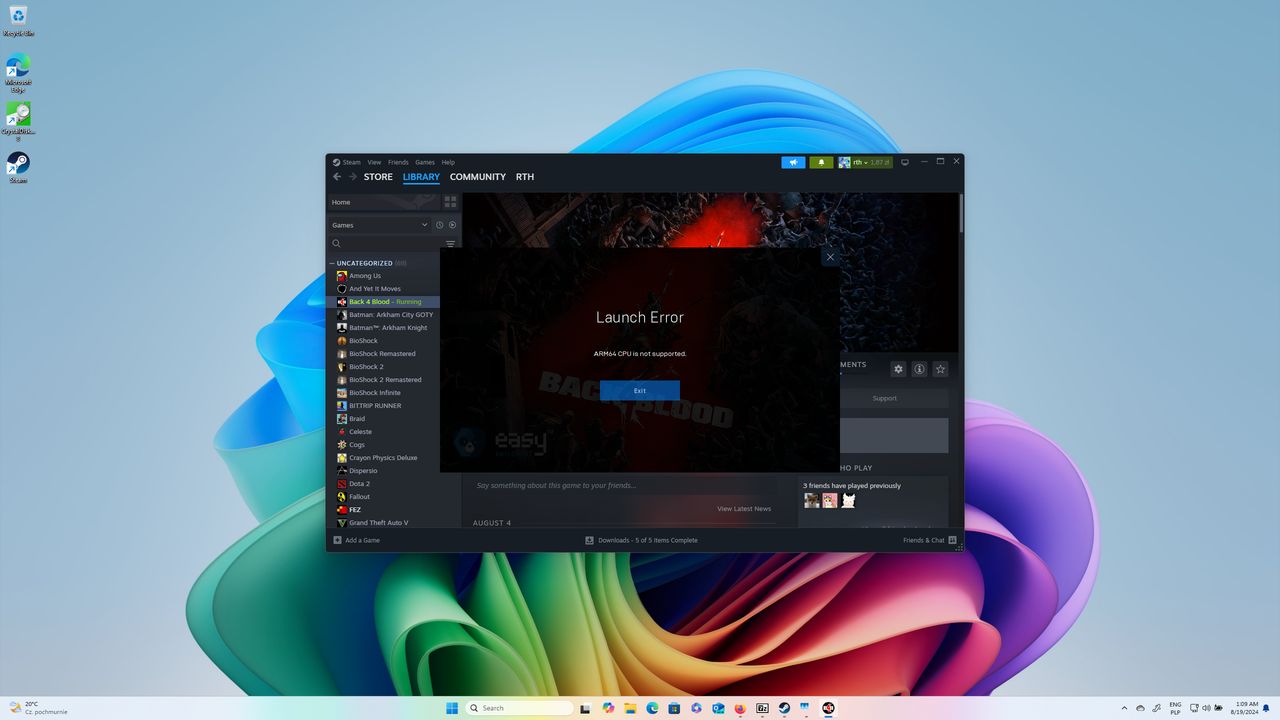Image resolution: width=1280 pixels, height=720 pixels.
Task: Switch Steam to Big Picture mode
Action: point(905,162)
